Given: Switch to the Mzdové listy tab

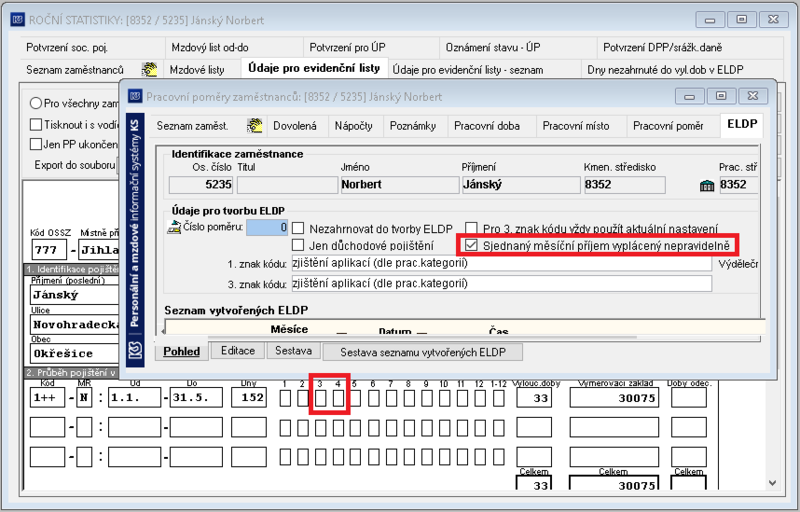Looking at the screenshot, I should coord(197,70).
